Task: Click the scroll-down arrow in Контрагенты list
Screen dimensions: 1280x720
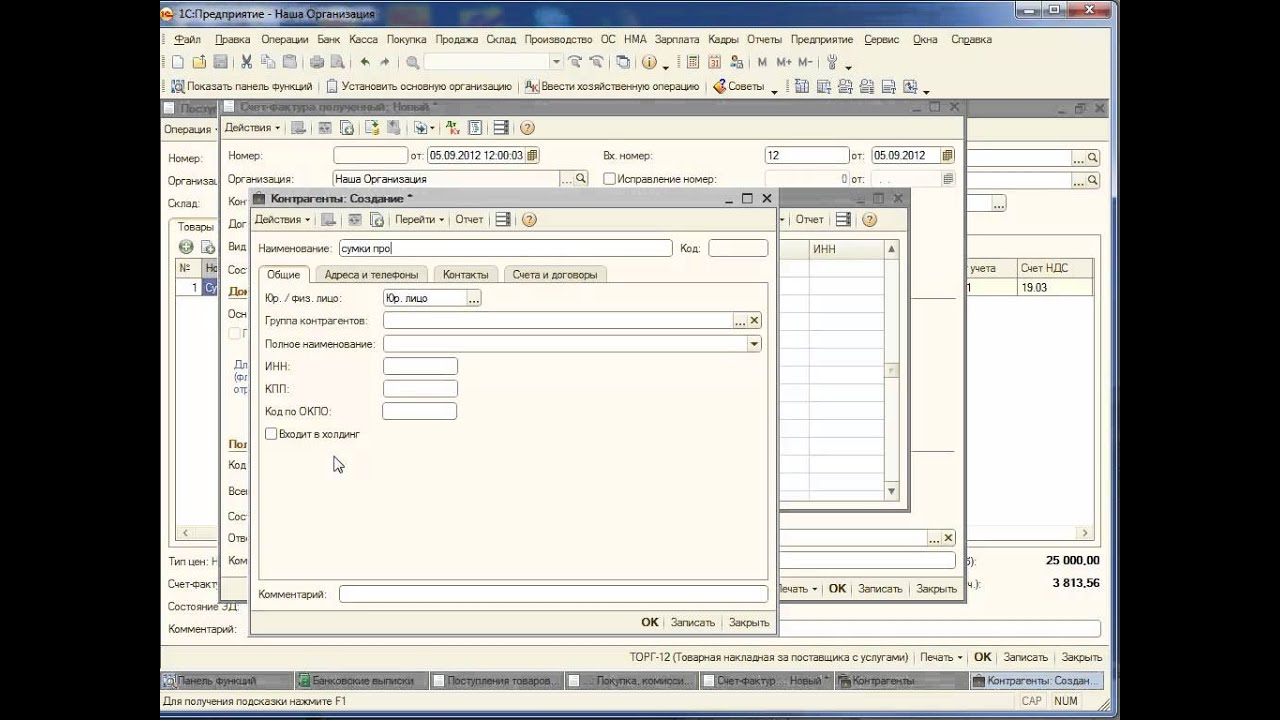Action: (x=892, y=492)
